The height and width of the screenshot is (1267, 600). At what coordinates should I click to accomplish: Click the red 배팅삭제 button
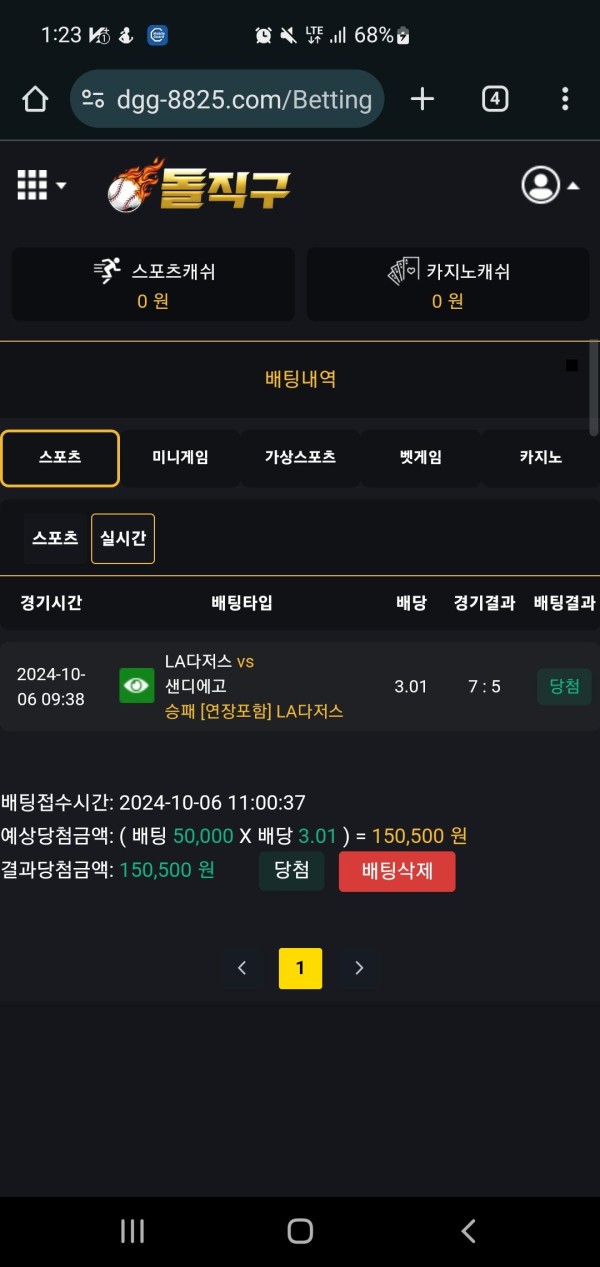(397, 871)
